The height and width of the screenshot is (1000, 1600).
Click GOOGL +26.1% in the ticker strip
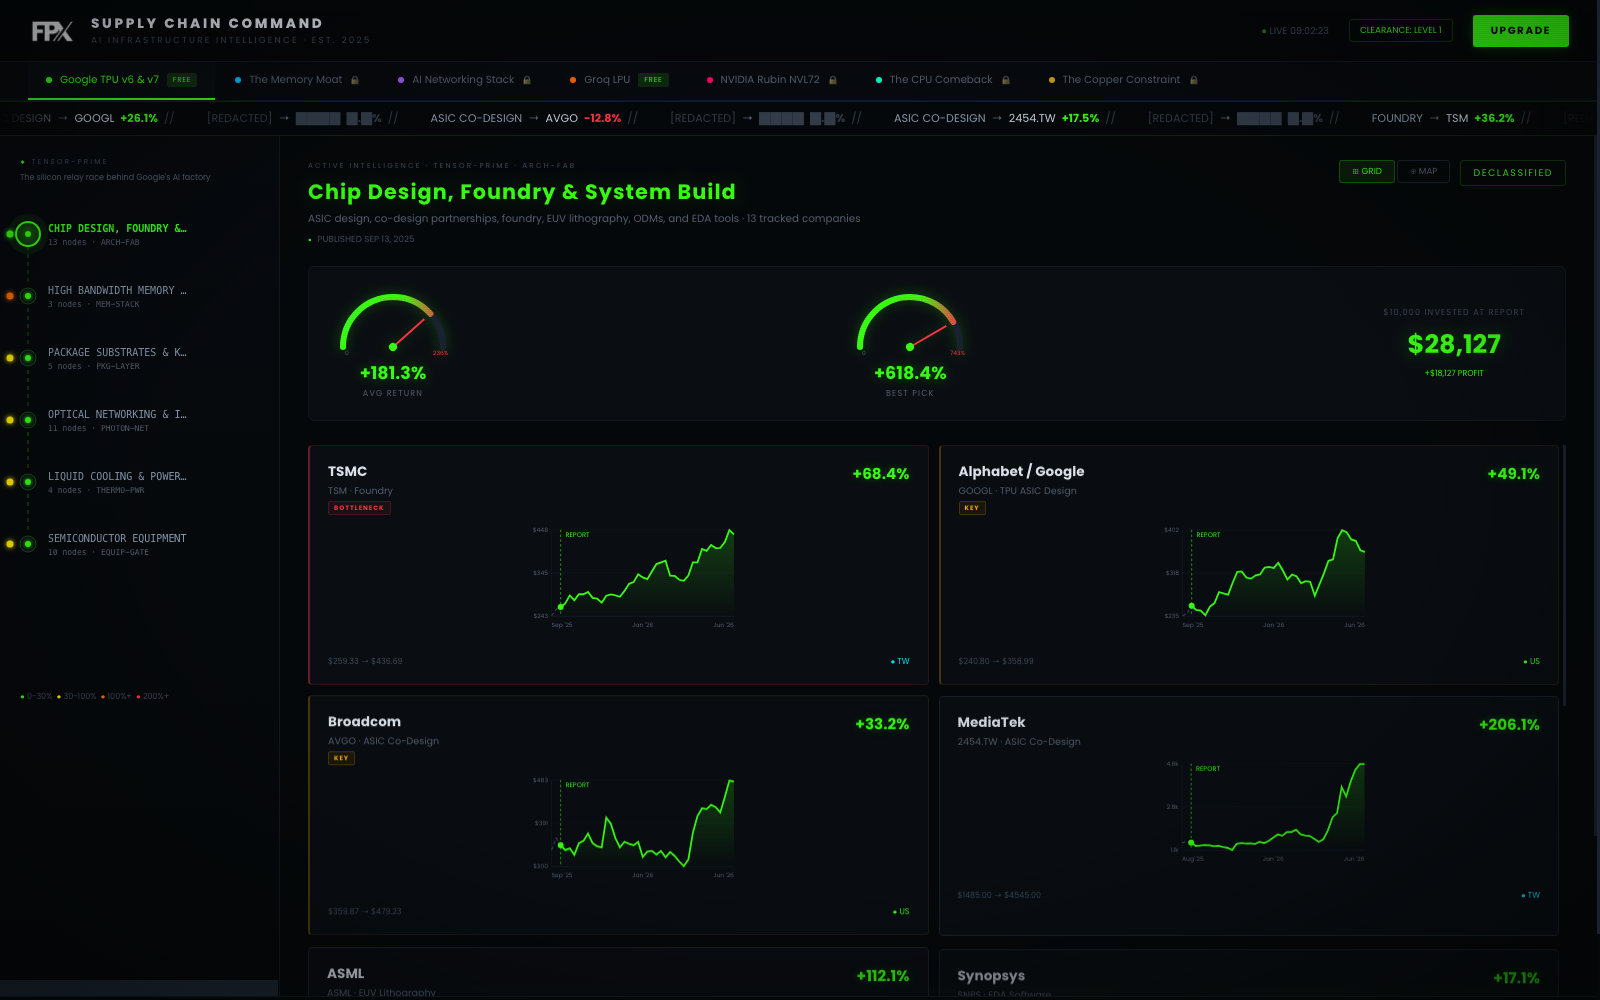click(x=116, y=118)
